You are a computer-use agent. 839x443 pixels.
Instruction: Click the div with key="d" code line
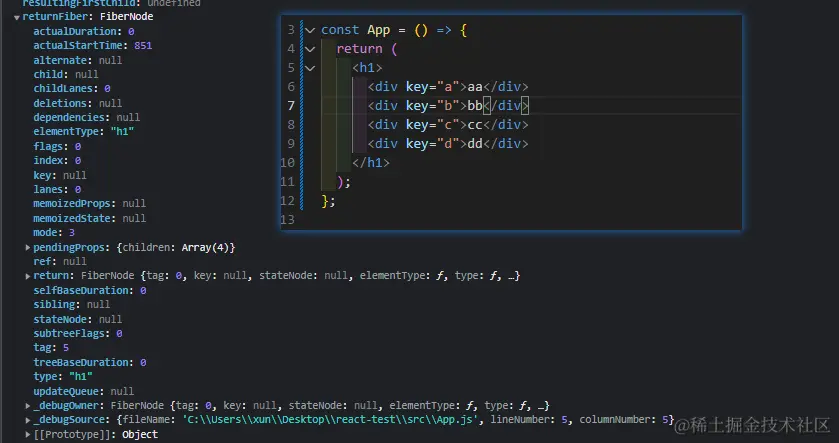(x=448, y=144)
